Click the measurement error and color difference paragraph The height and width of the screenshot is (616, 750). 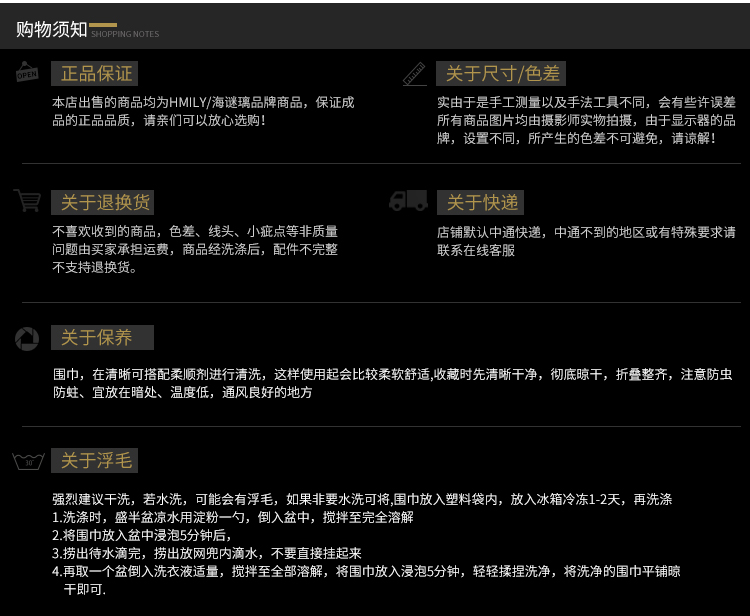pyautogui.click(x=586, y=120)
